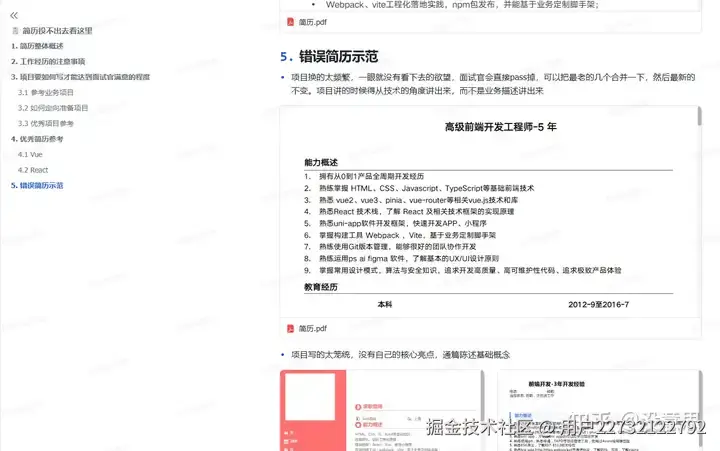Open sub-item 3.1 参考业务项目
Screen dimensions: 720x451
pos(45,92)
